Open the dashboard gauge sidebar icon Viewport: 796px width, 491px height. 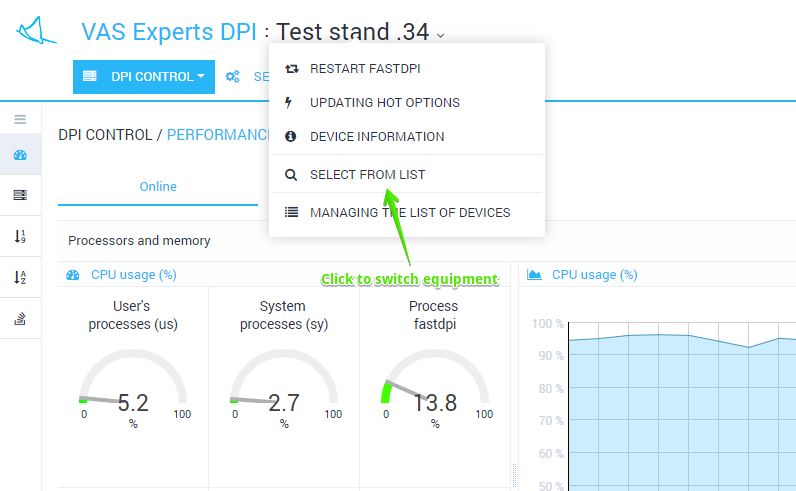coord(20,155)
